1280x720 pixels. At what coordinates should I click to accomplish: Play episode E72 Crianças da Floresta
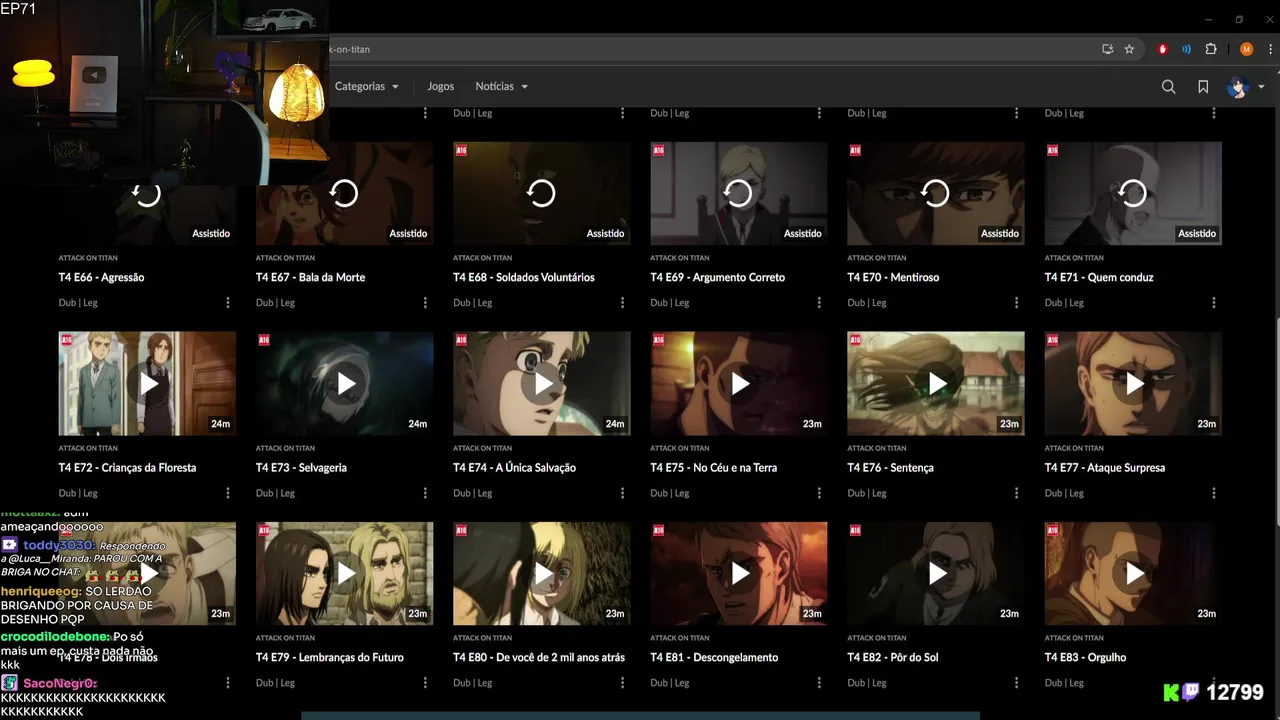[147, 384]
